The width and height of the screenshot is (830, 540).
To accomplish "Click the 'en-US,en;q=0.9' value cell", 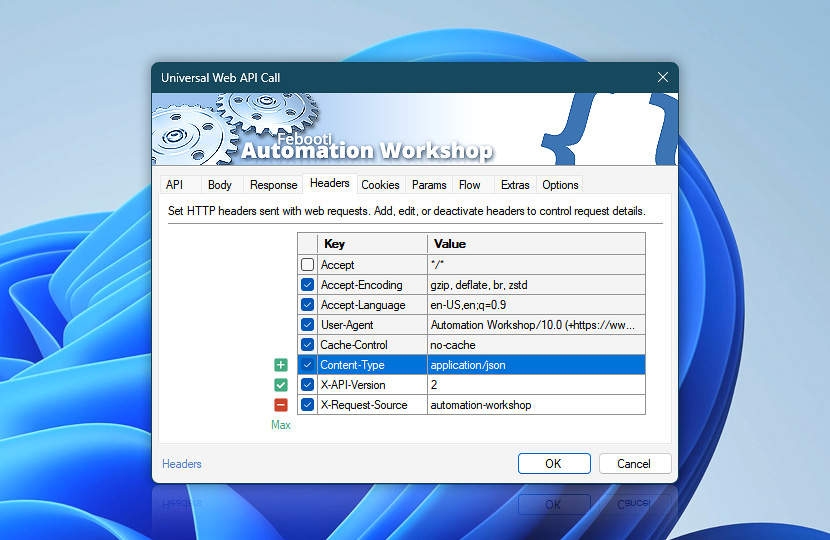I will [x=536, y=304].
